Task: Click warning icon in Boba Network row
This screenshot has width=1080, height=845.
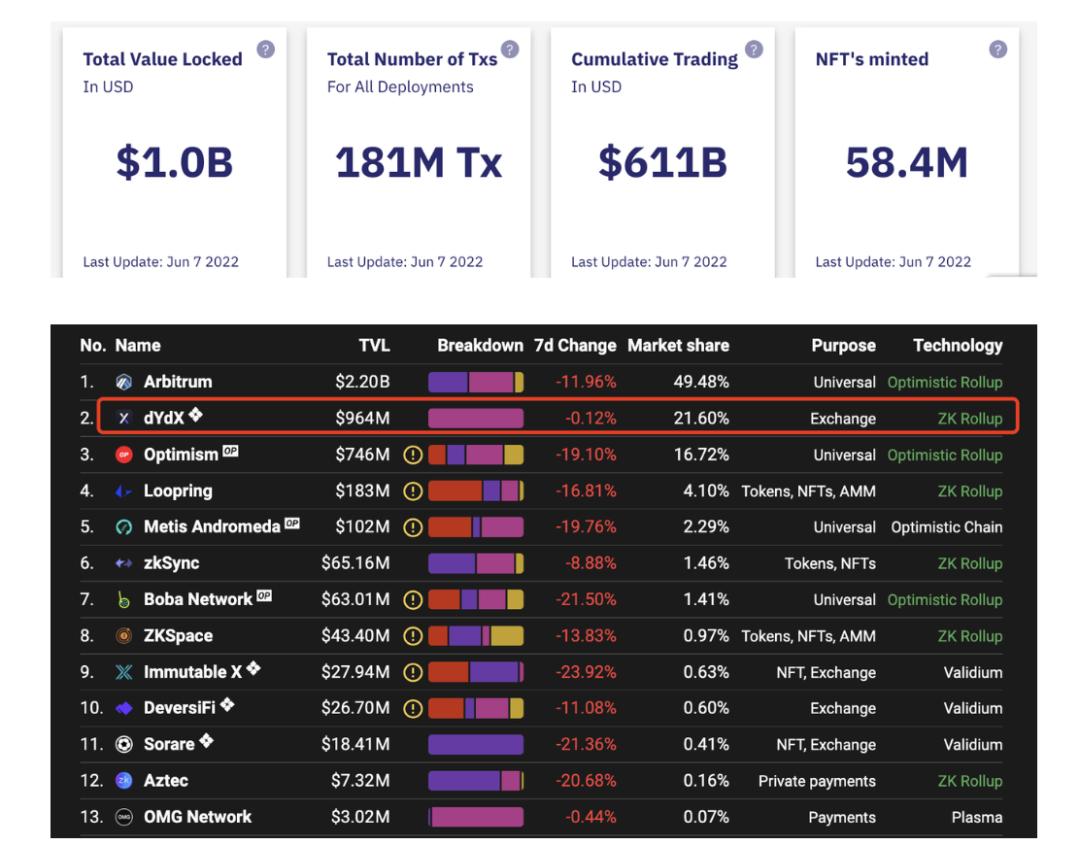Action: pyautogui.click(x=412, y=600)
